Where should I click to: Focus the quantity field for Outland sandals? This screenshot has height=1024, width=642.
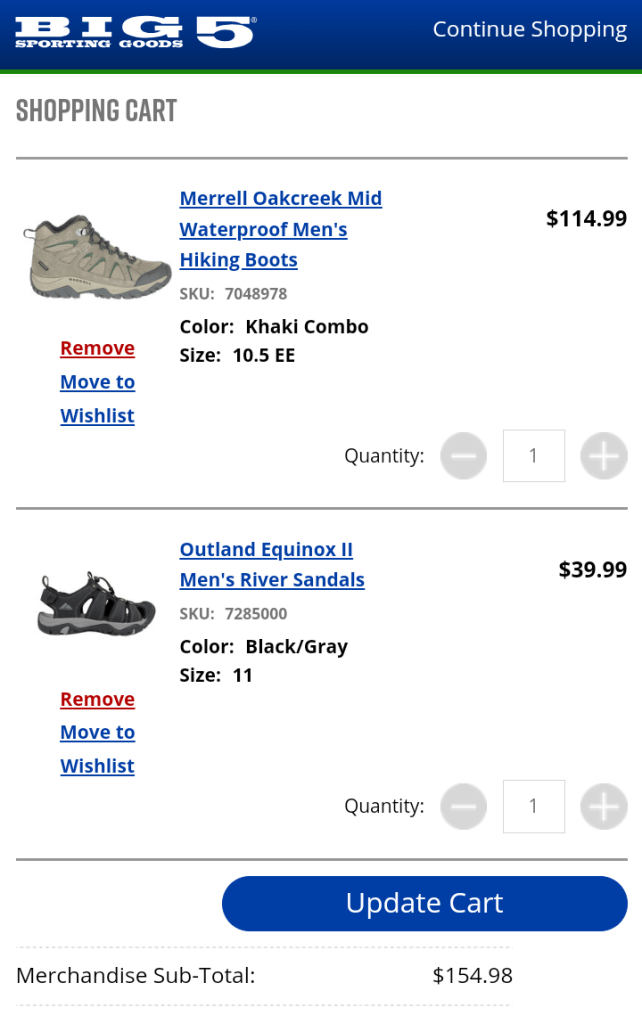[533, 806]
